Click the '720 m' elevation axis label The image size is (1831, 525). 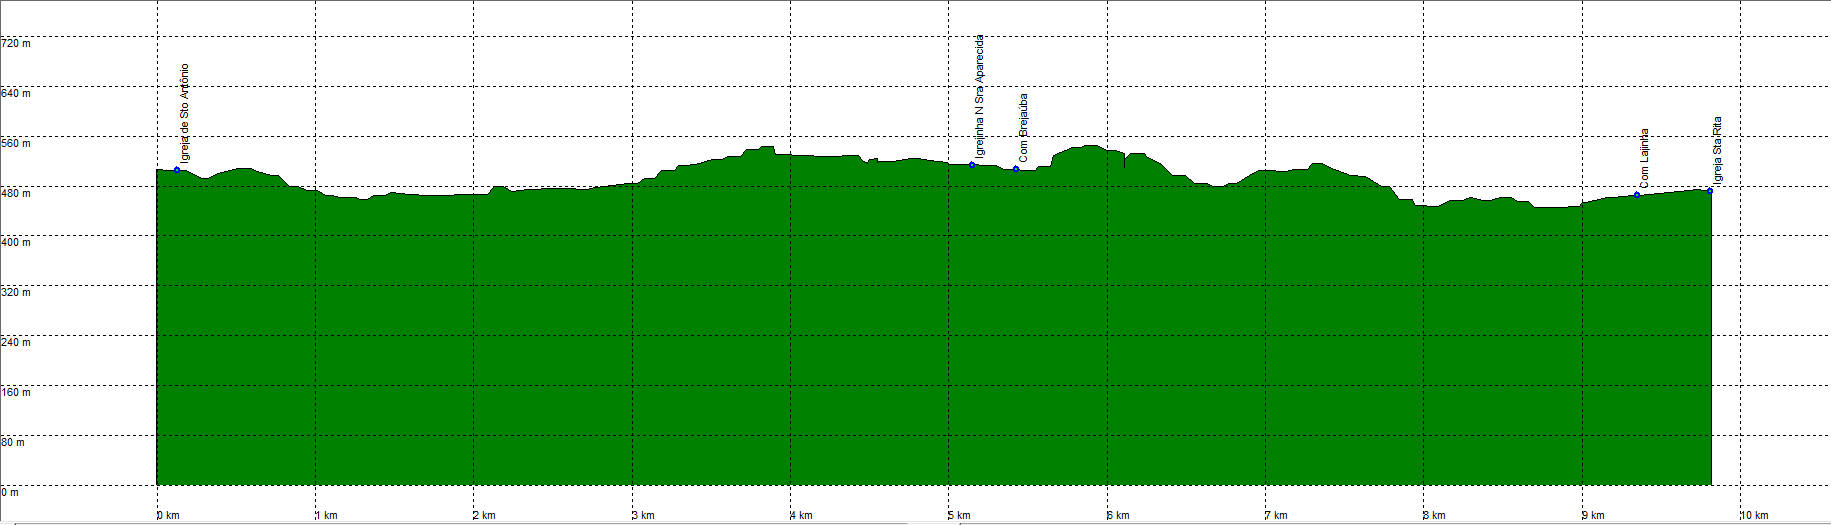[x=16, y=43]
